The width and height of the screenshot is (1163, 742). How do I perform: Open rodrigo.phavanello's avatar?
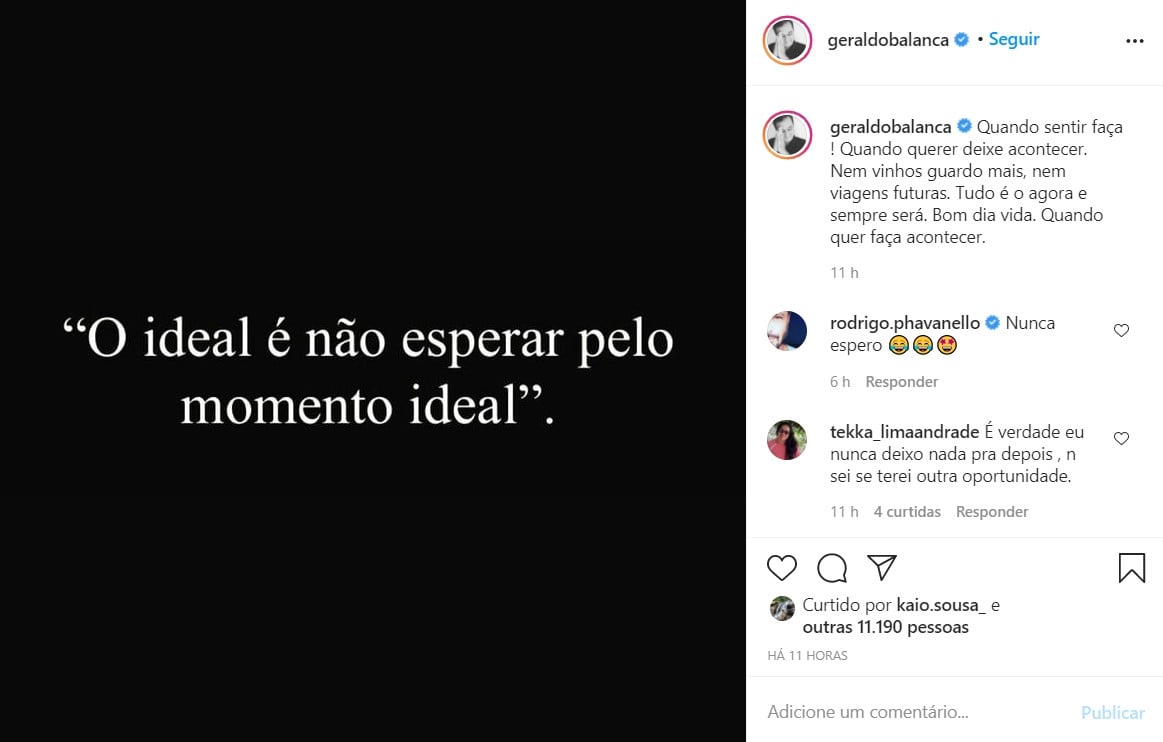pos(787,331)
